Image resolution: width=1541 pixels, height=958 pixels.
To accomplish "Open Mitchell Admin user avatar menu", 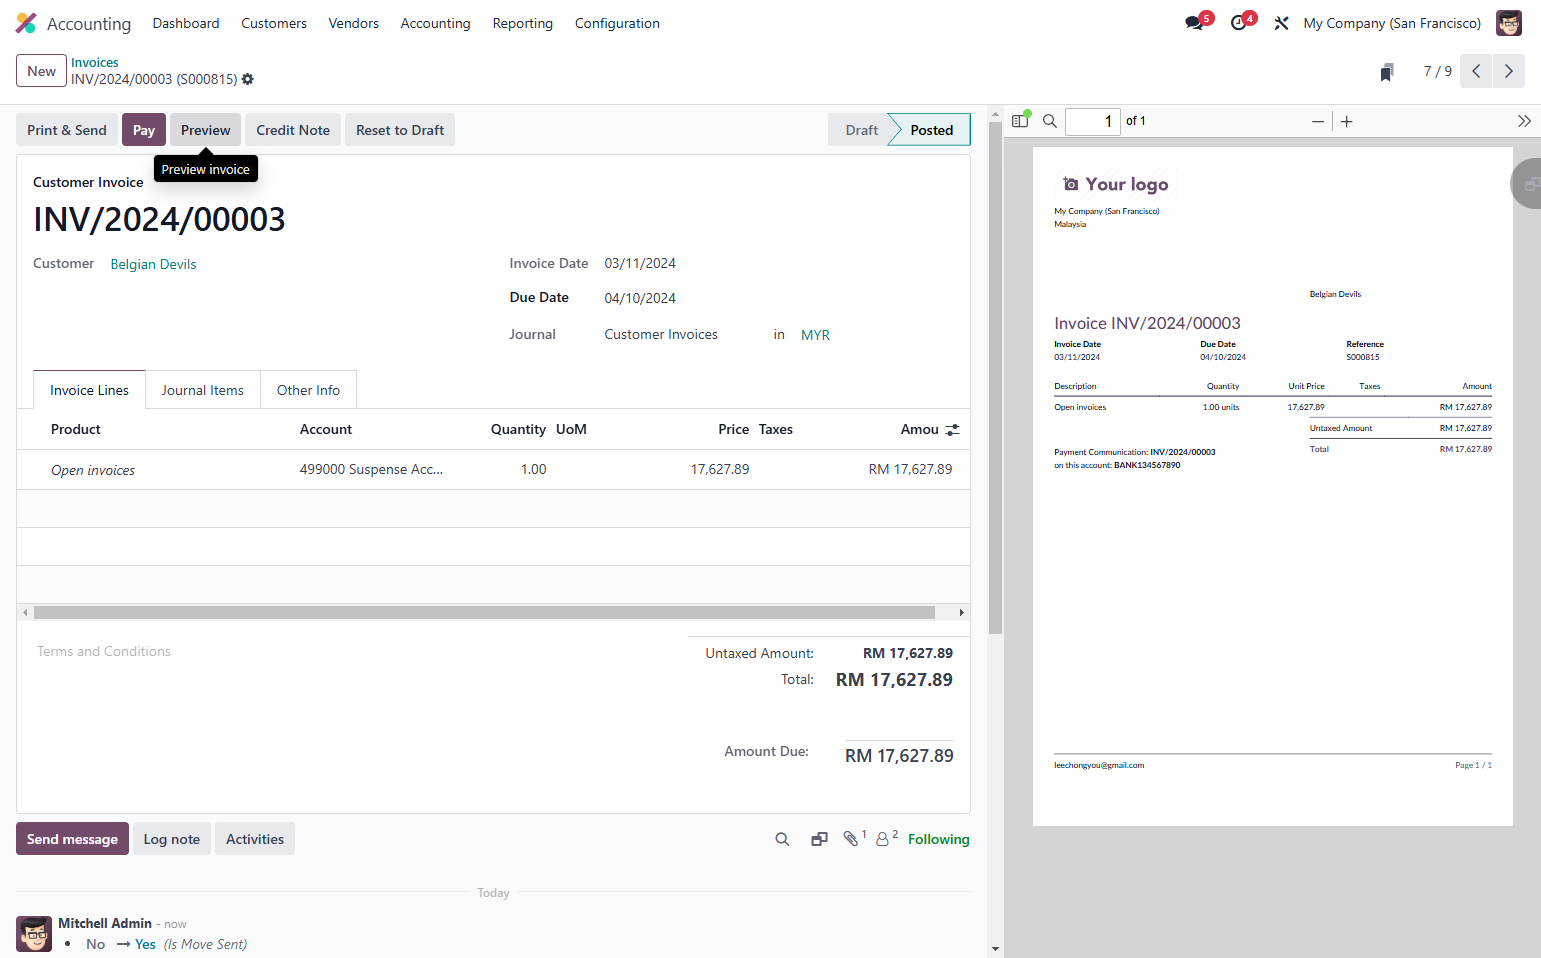I will pyautogui.click(x=1508, y=23).
